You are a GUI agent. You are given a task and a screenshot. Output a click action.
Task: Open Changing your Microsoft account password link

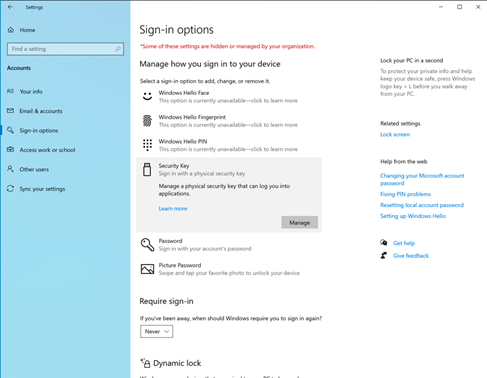coord(422,179)
